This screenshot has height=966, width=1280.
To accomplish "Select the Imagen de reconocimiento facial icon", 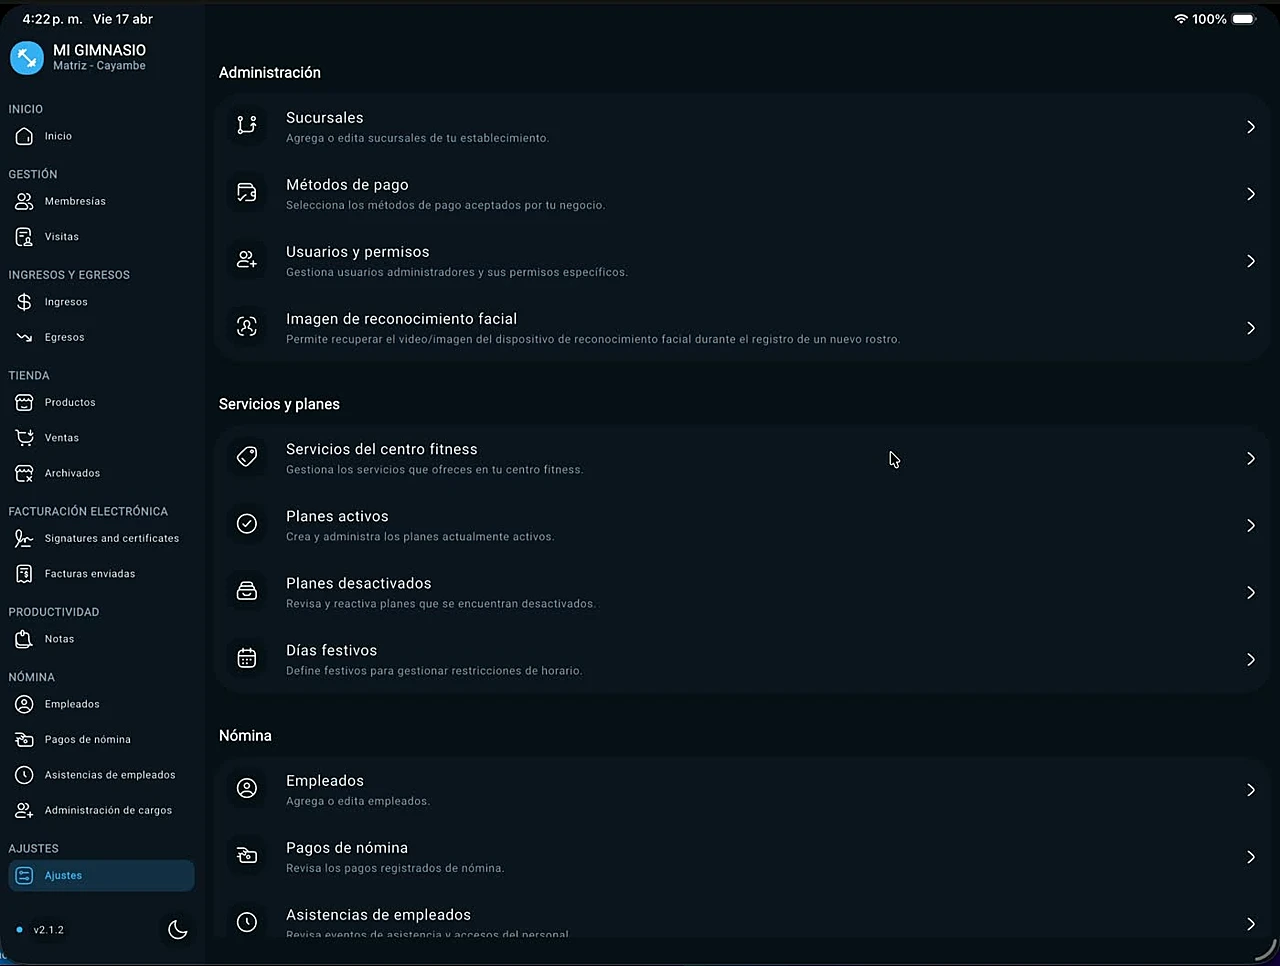I will [247, 327].
